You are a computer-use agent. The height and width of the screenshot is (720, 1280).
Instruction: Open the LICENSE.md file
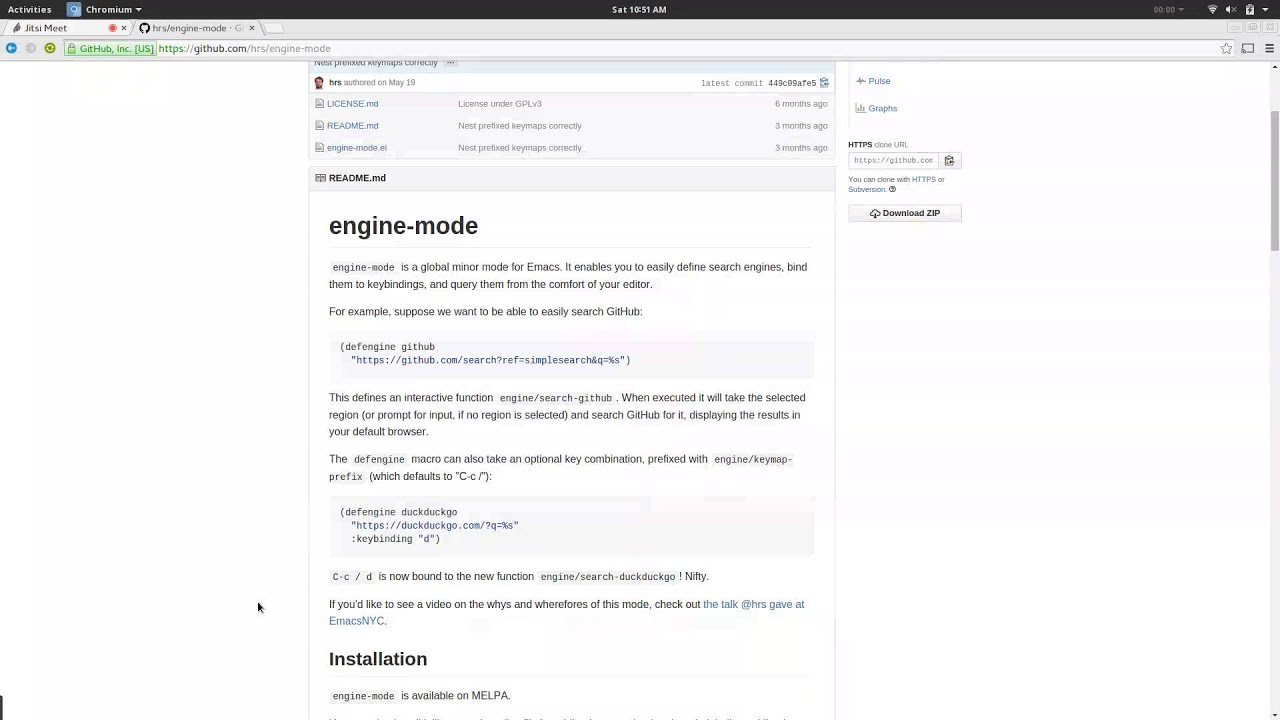352,104
